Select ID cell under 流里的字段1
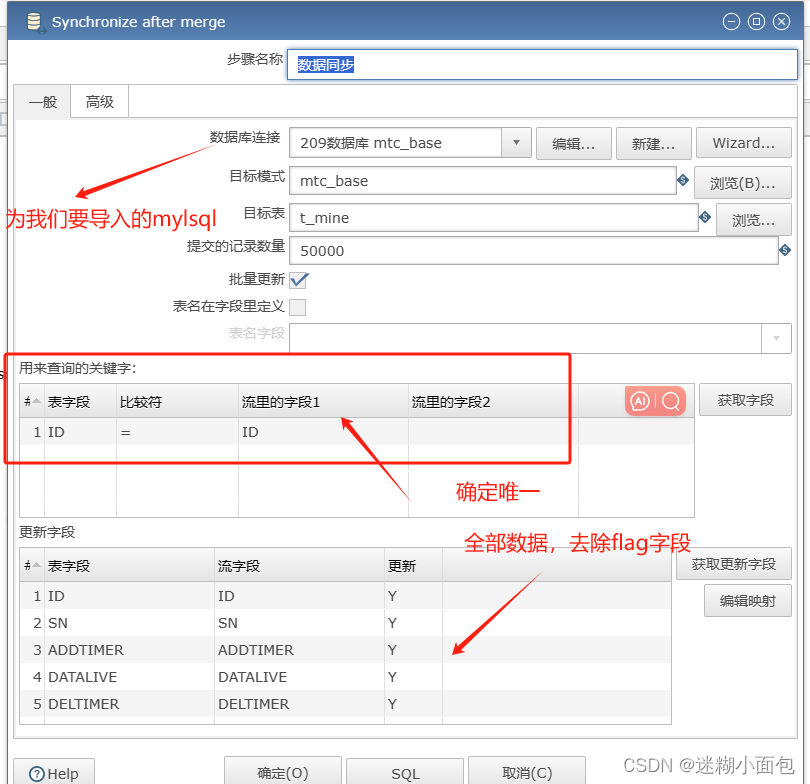The image size is (810, 784). point(323,432)
